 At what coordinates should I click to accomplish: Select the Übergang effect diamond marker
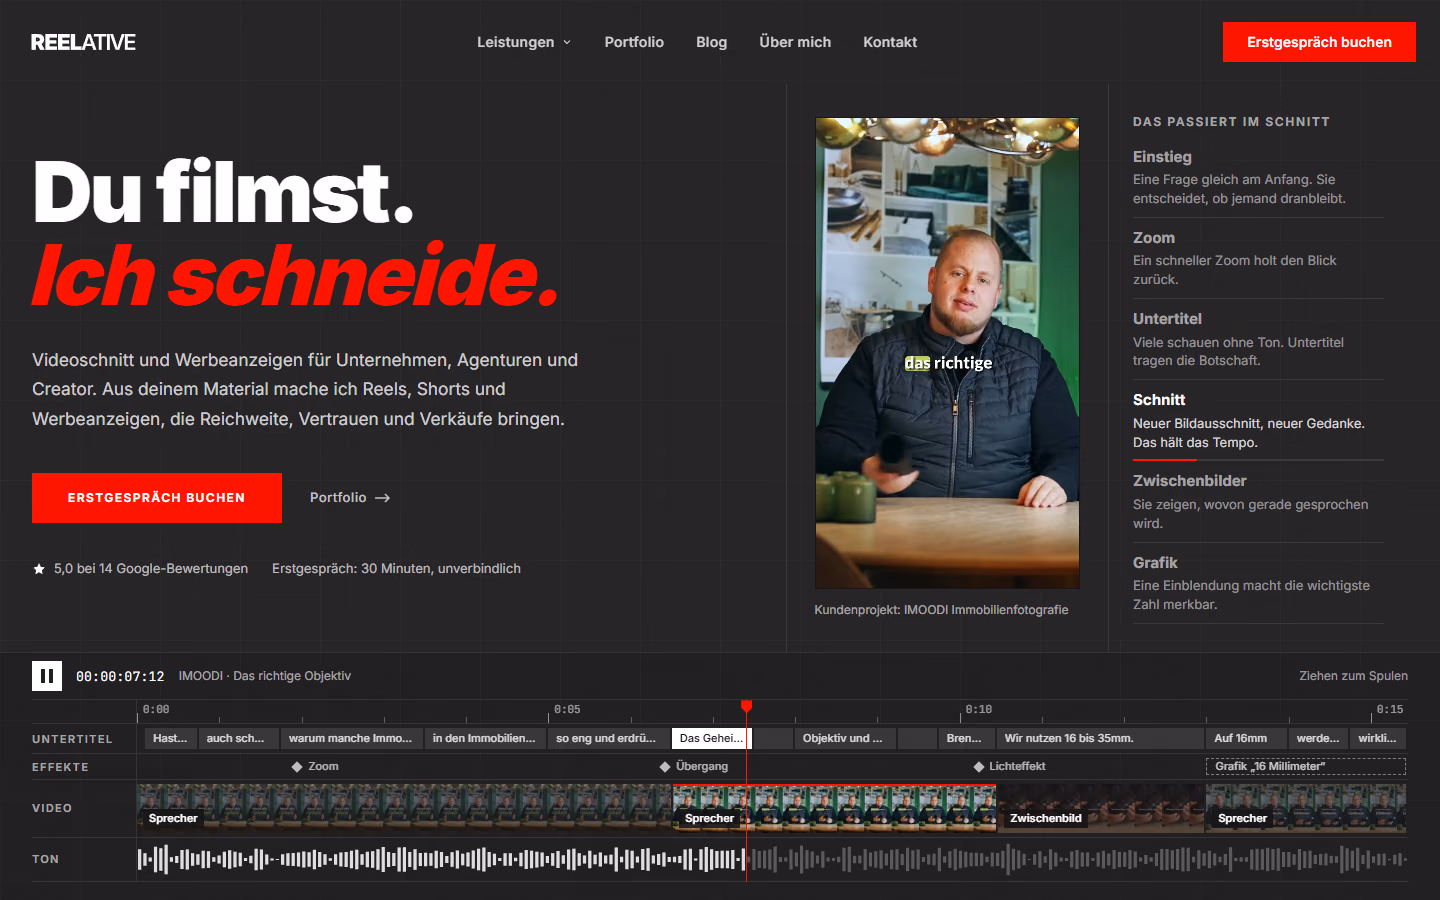pyautogui.click(x=665, y=767)
